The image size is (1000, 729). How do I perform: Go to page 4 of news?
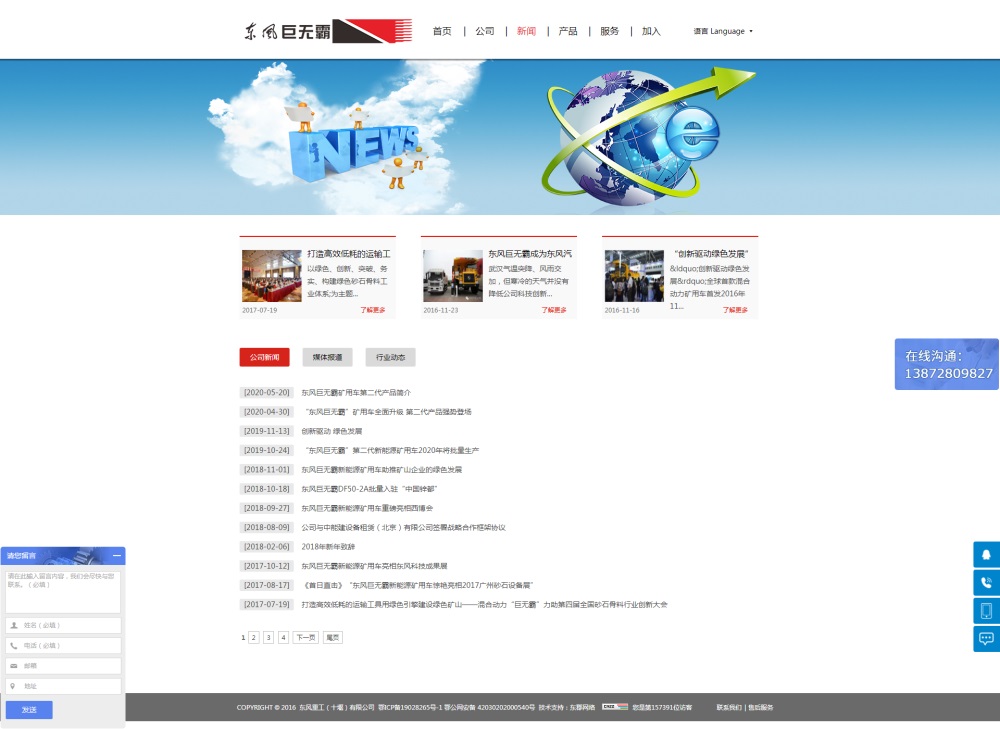(x=283, y=637)
